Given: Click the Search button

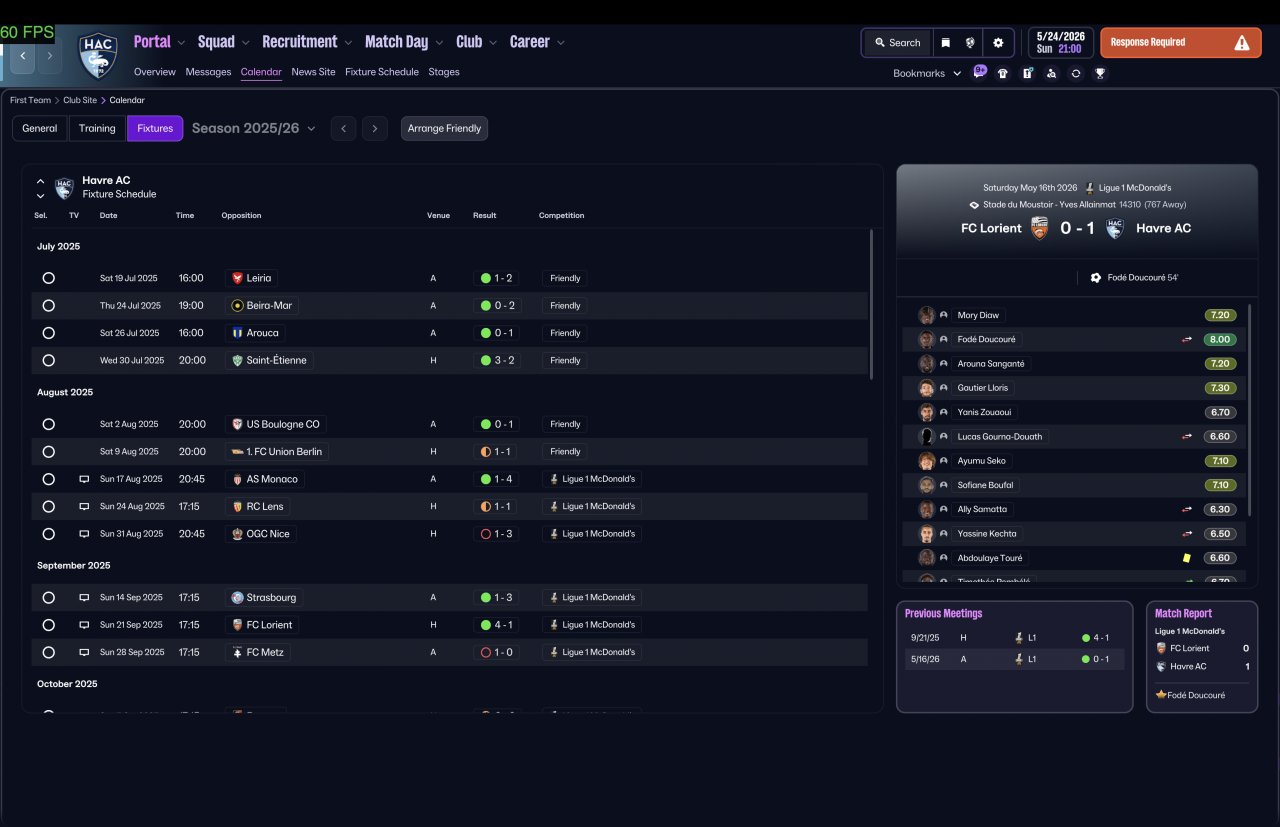Looking at the screenshot, I should coord(897,43).
